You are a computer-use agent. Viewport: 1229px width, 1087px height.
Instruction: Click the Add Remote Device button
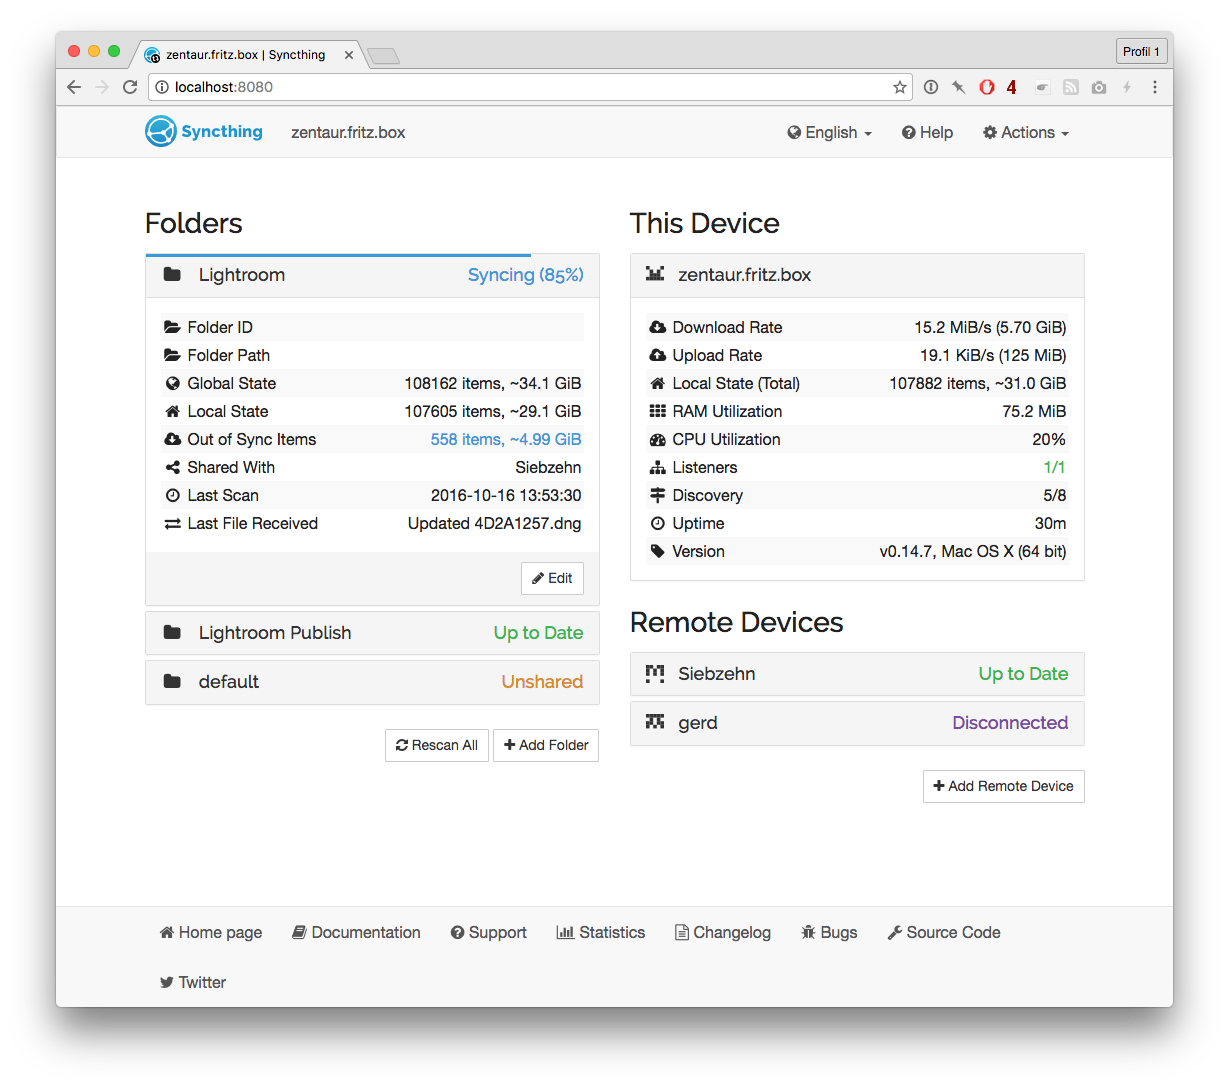click(1003, 786)
